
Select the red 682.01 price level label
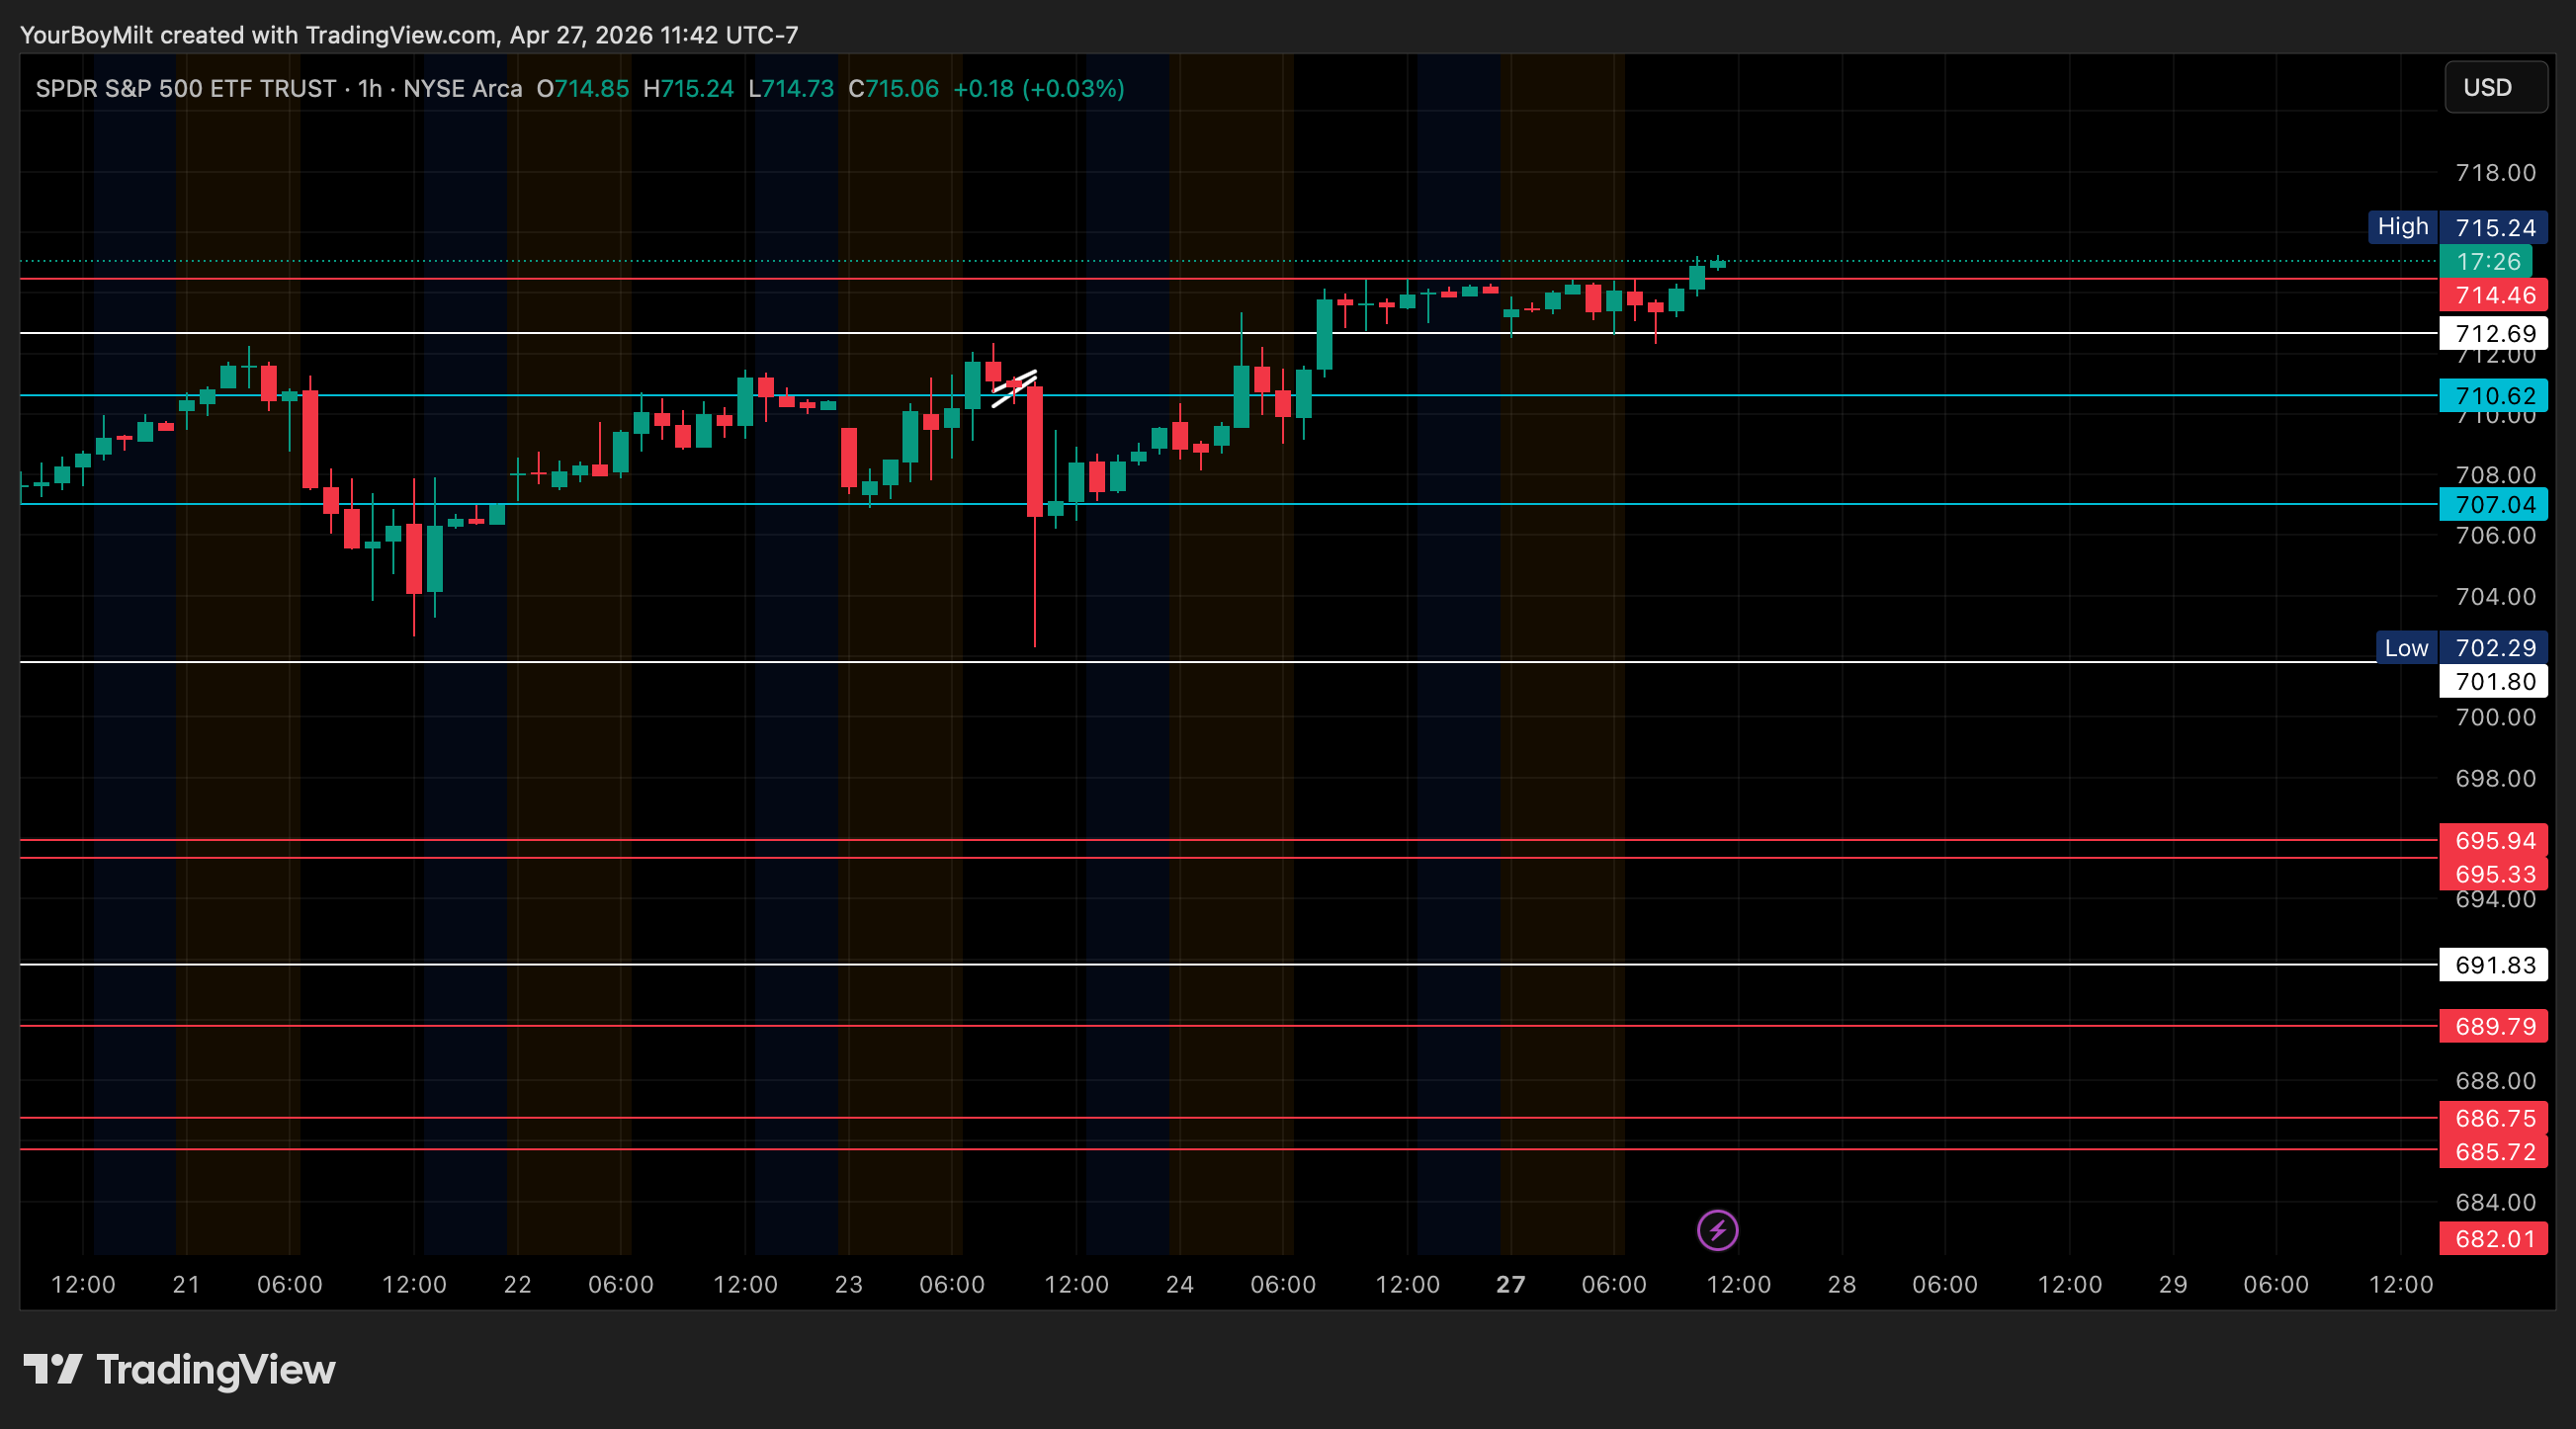click(2494, 1239)
